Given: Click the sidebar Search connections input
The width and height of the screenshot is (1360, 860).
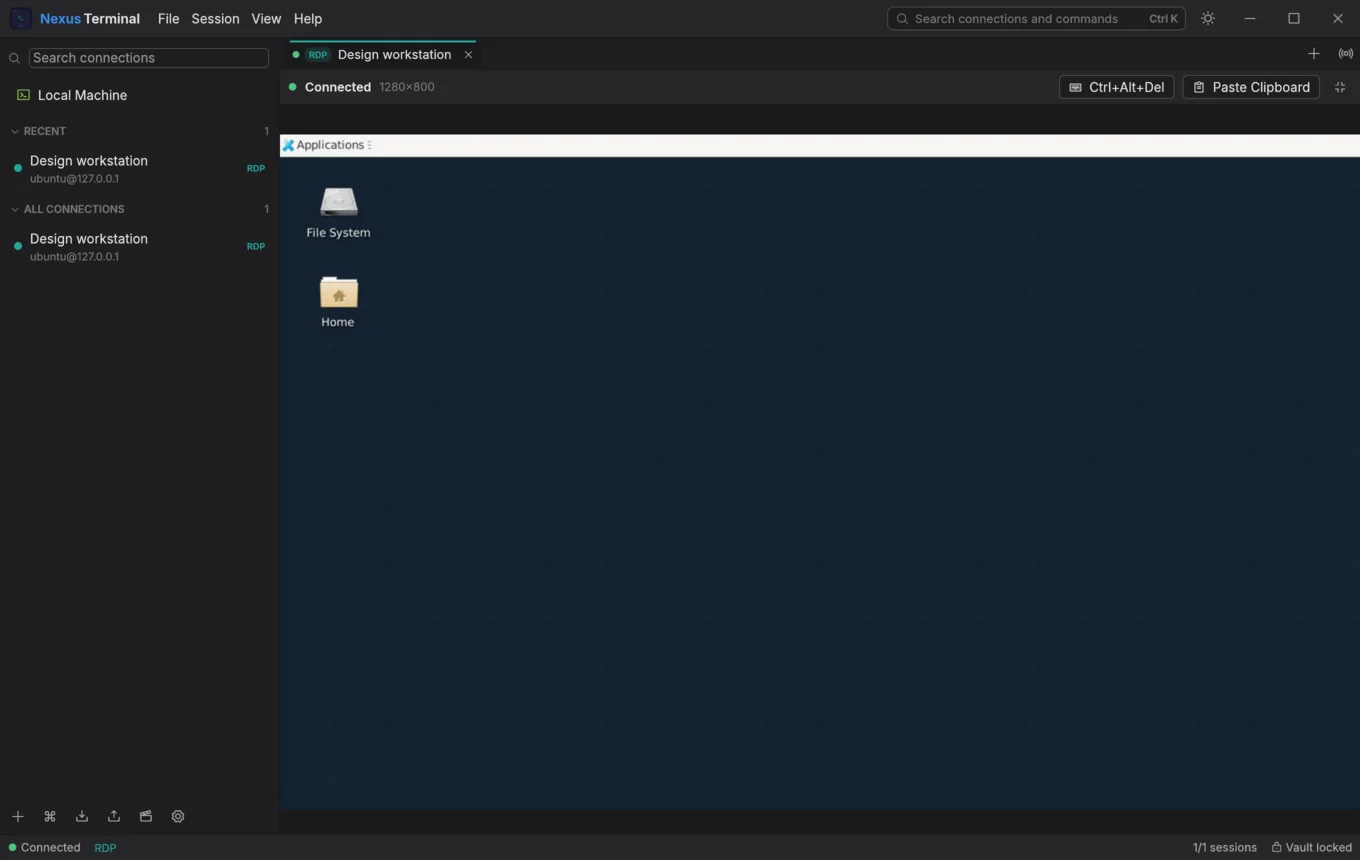Looking at the screenshot, I should [149, 58].
